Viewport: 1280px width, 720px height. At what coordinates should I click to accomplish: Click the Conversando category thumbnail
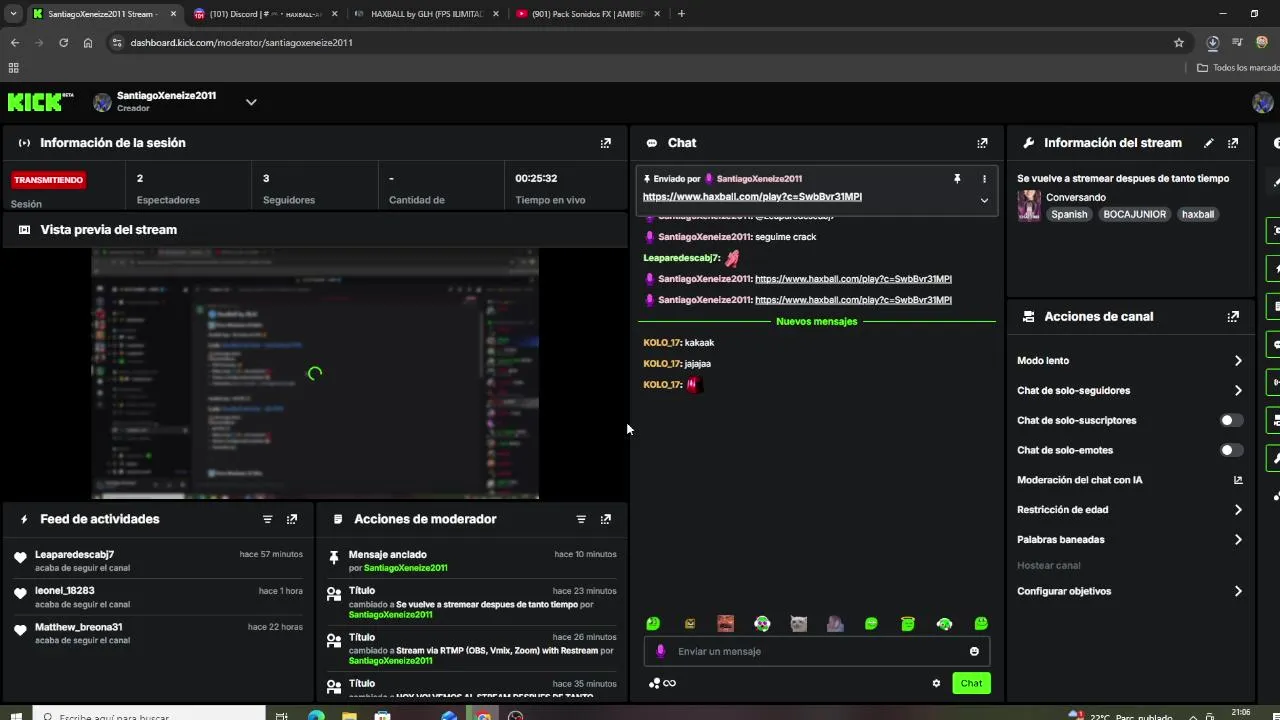1029,206
